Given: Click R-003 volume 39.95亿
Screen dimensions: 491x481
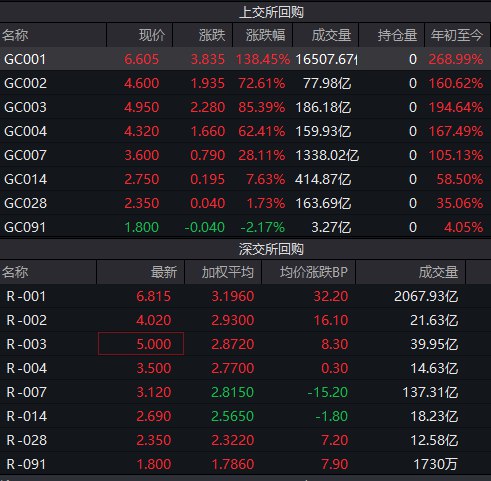Looking at the screenshot, I should click(434, 344).
